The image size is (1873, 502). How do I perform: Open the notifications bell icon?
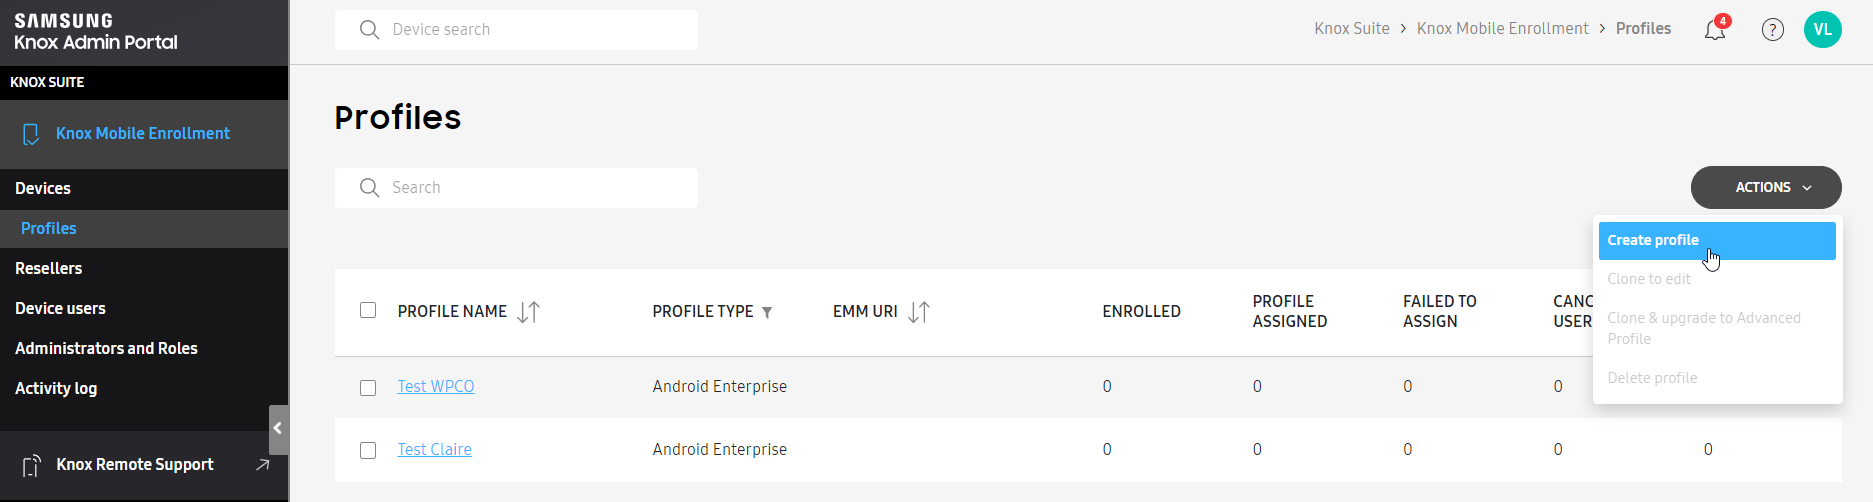click(1715, 29)
